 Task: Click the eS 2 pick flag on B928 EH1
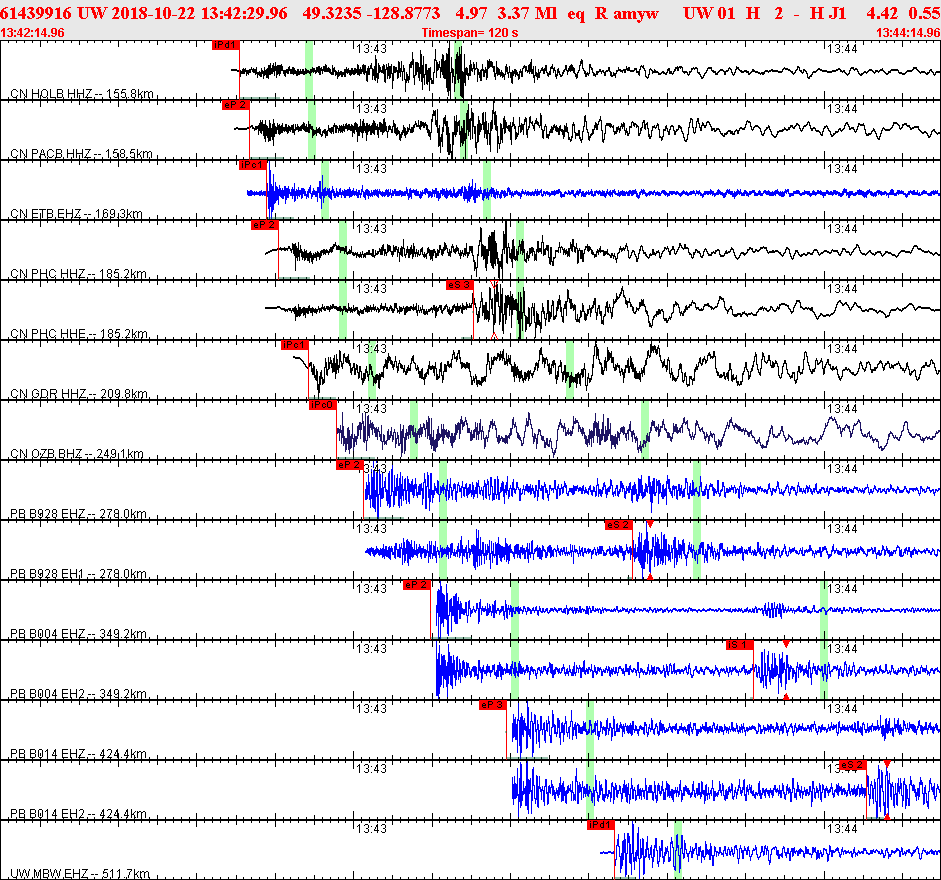[x=619, y=525]
